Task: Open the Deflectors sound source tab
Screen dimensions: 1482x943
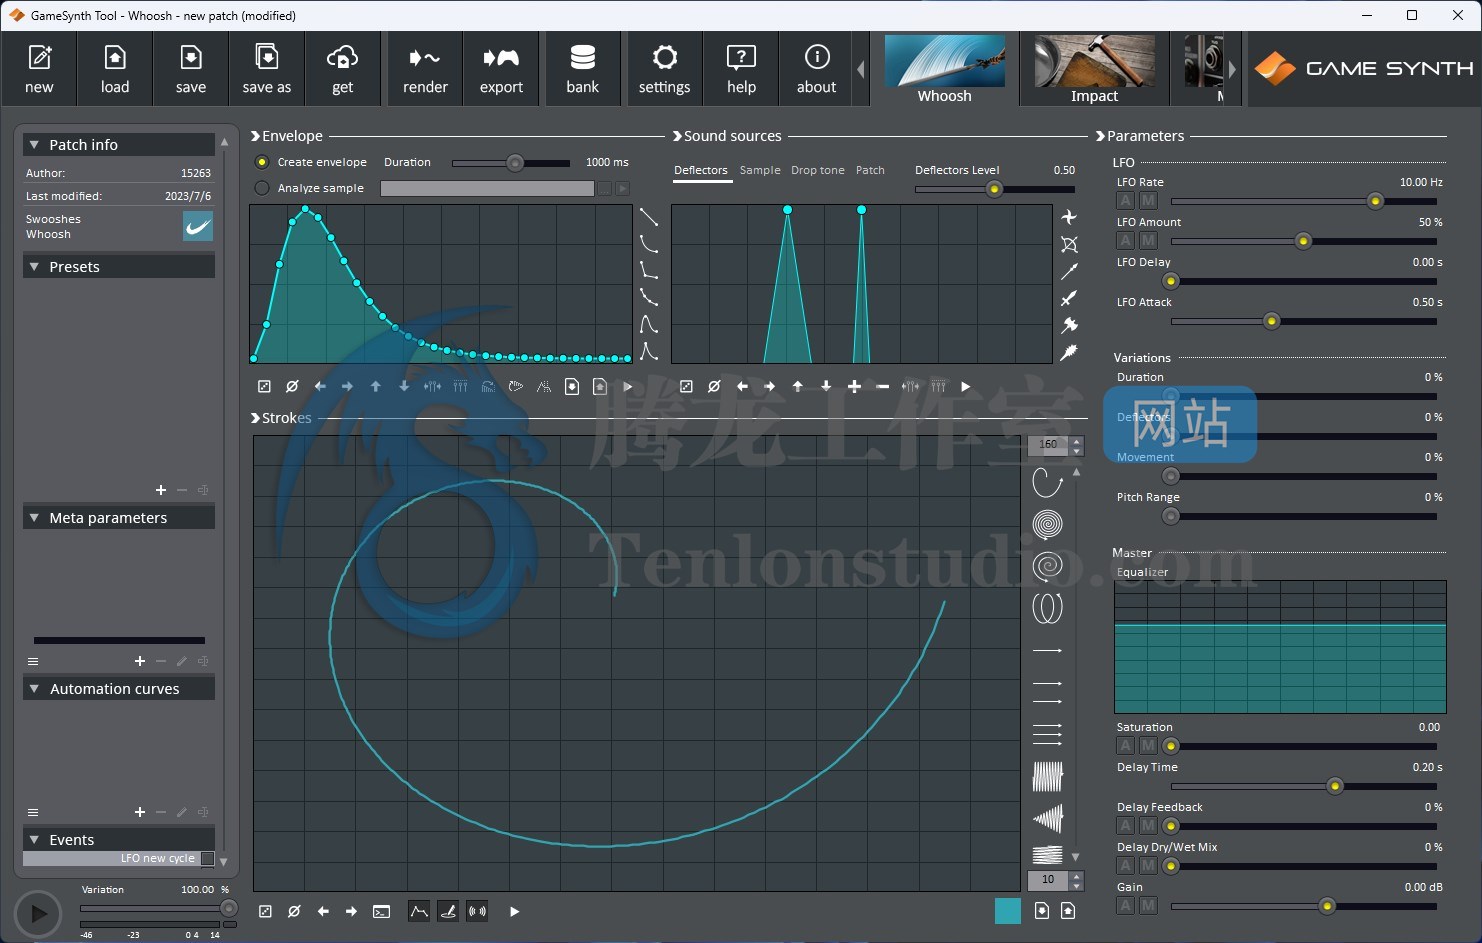Action: tap(701, 170)
